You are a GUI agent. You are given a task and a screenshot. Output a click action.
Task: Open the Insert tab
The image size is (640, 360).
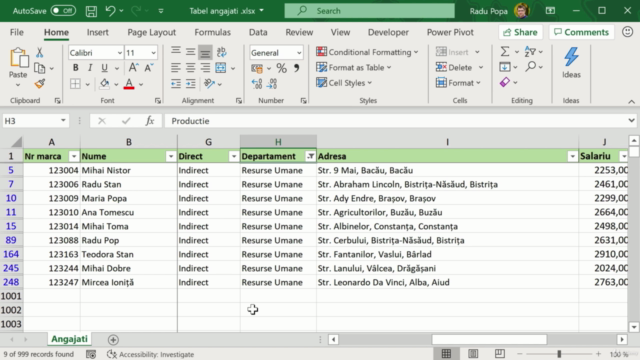pos(98,32)
